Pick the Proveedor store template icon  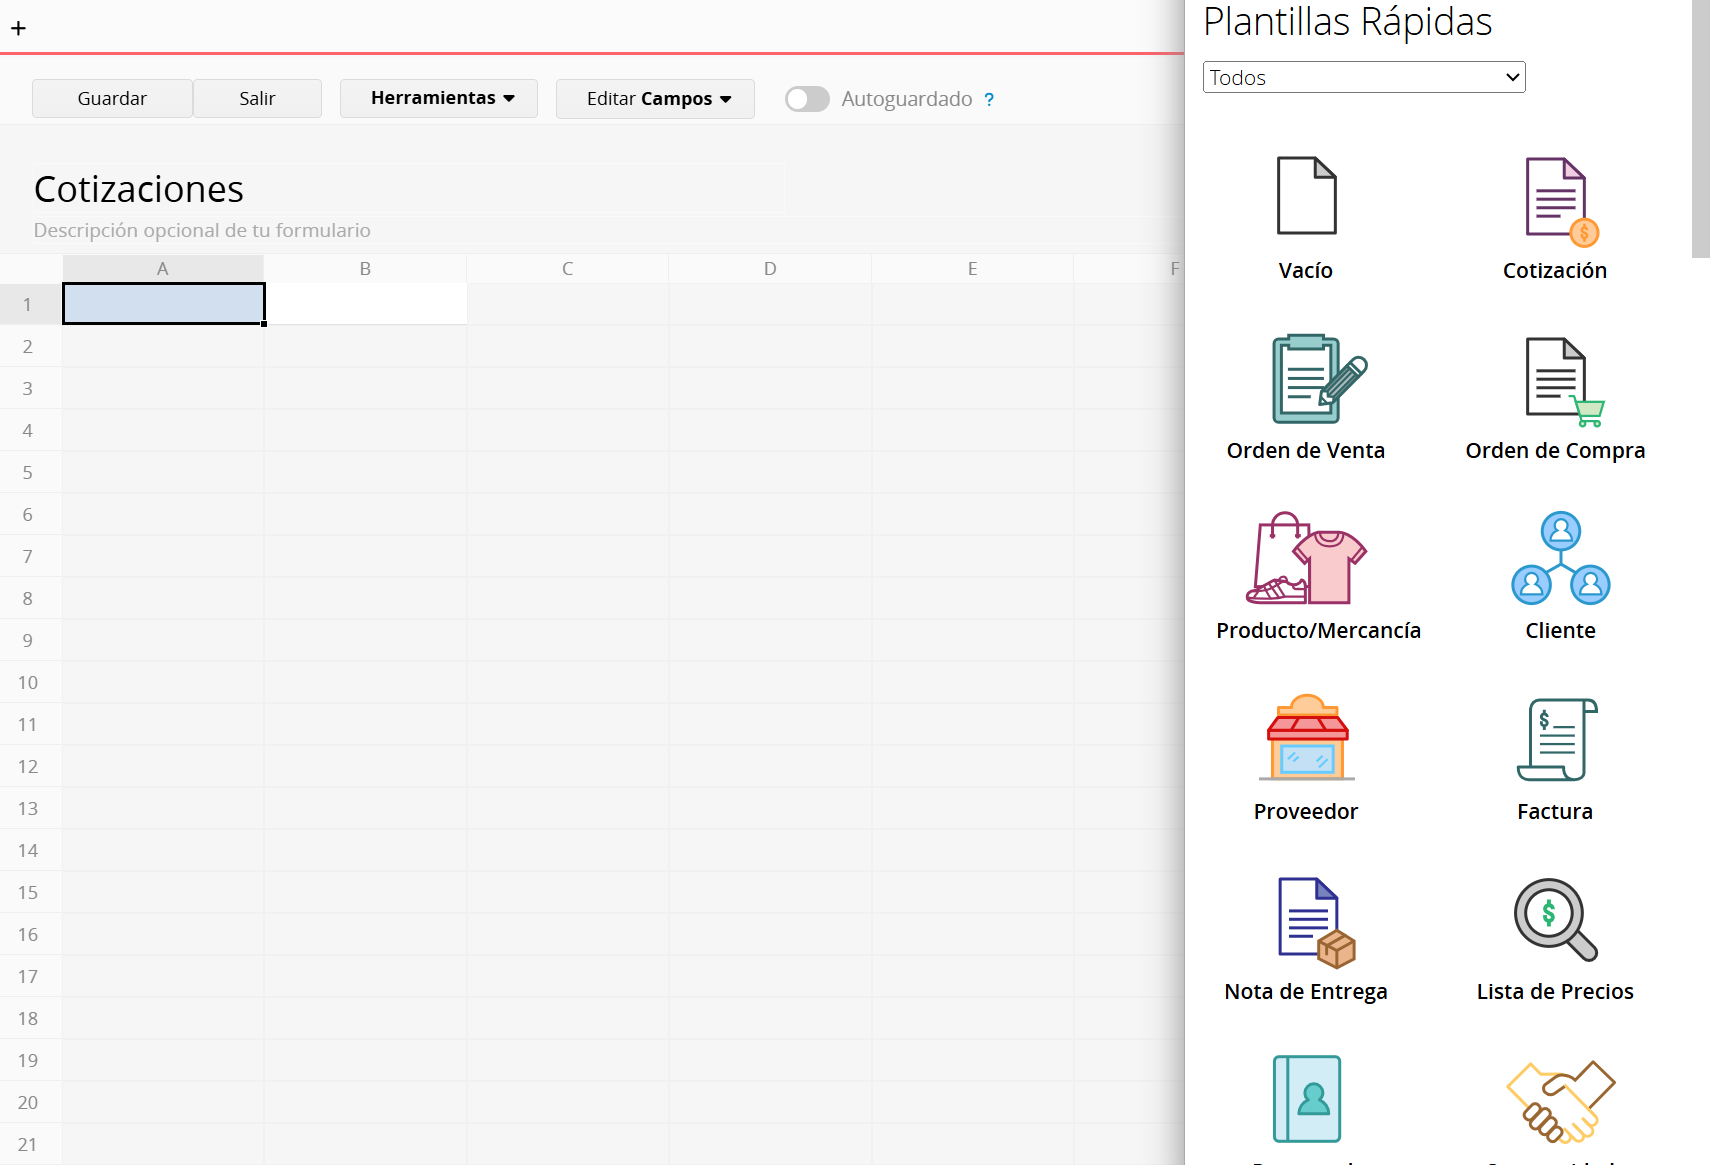(x=1306, y=739)
